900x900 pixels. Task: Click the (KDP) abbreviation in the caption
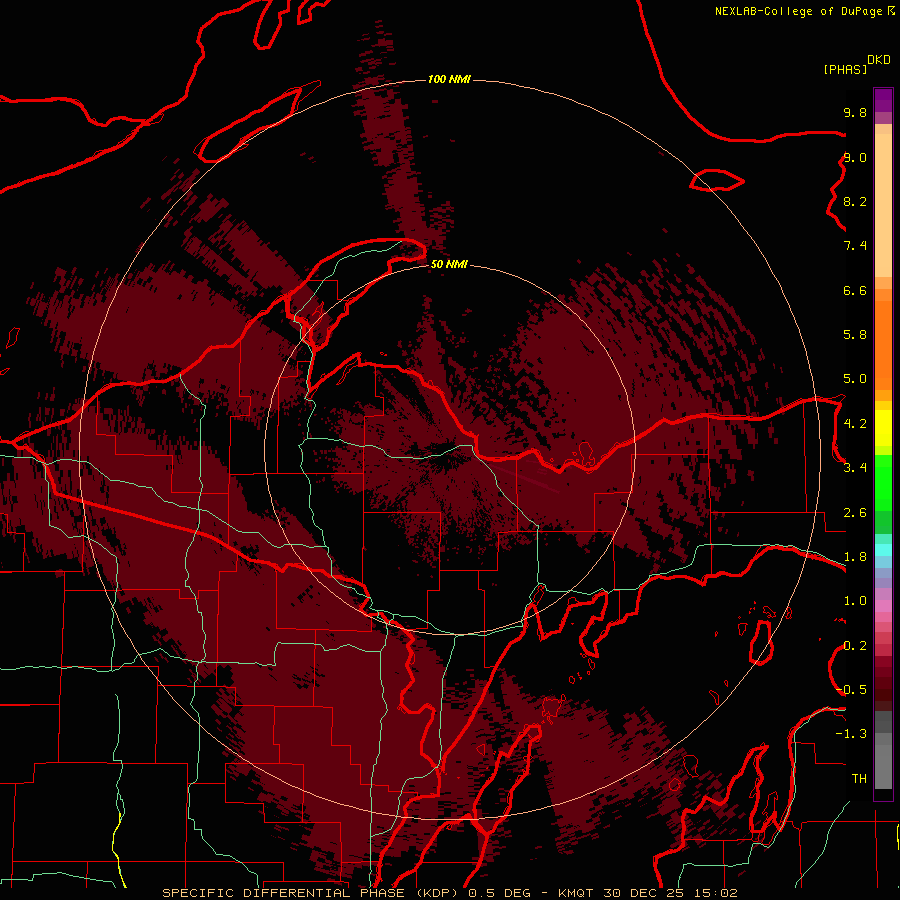tap(437, 893)
